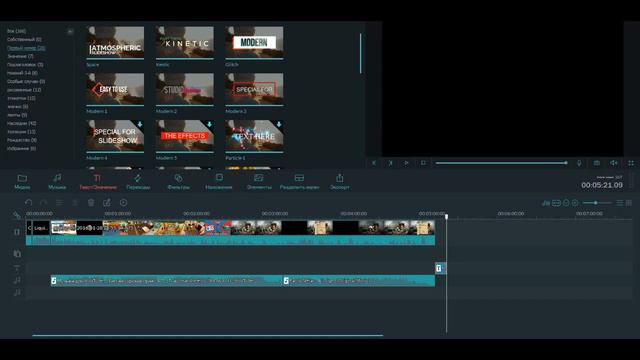
Task: Download The Effects Modern 5 title
Action: coord(209,124)
